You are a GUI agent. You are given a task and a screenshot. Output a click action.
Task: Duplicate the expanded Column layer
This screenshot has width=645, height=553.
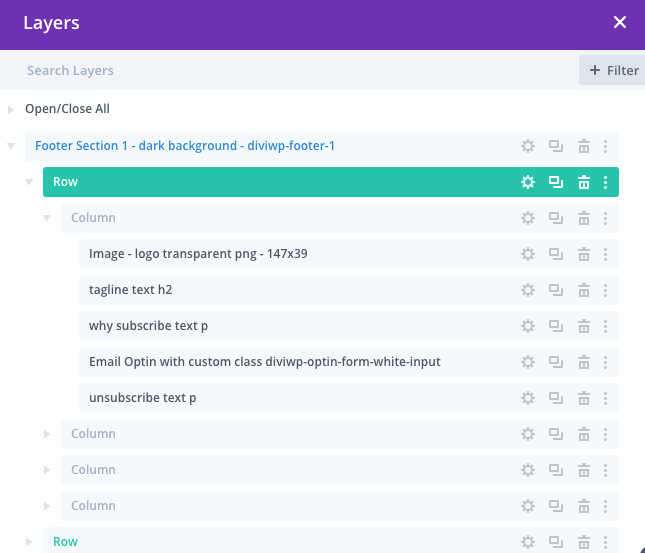pyautogui.click(x=556, y=218)
